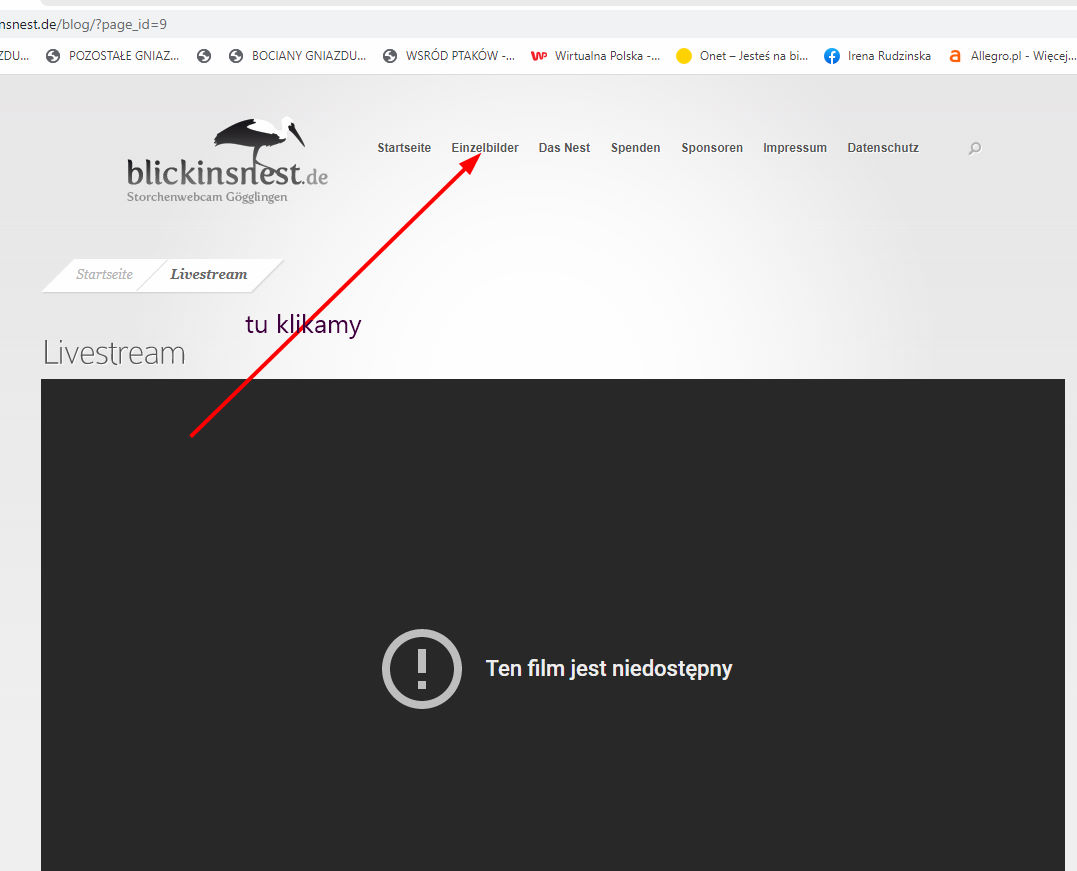Open the Datenschutz menu item
Image resolution: width=1077 pixels, height=871 pixels.
click(x=883, y=148)
